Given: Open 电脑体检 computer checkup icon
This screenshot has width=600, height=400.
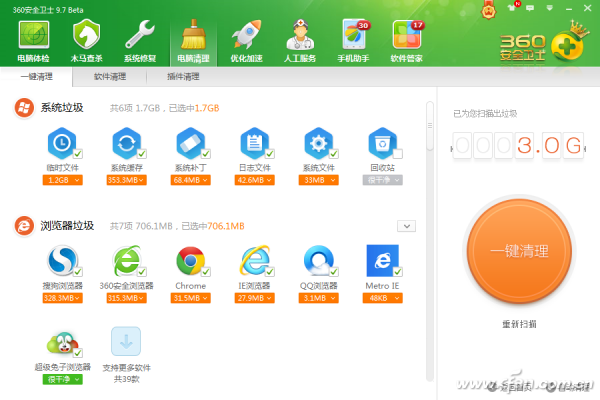Looking at the screenshot, I should point(34,35).
